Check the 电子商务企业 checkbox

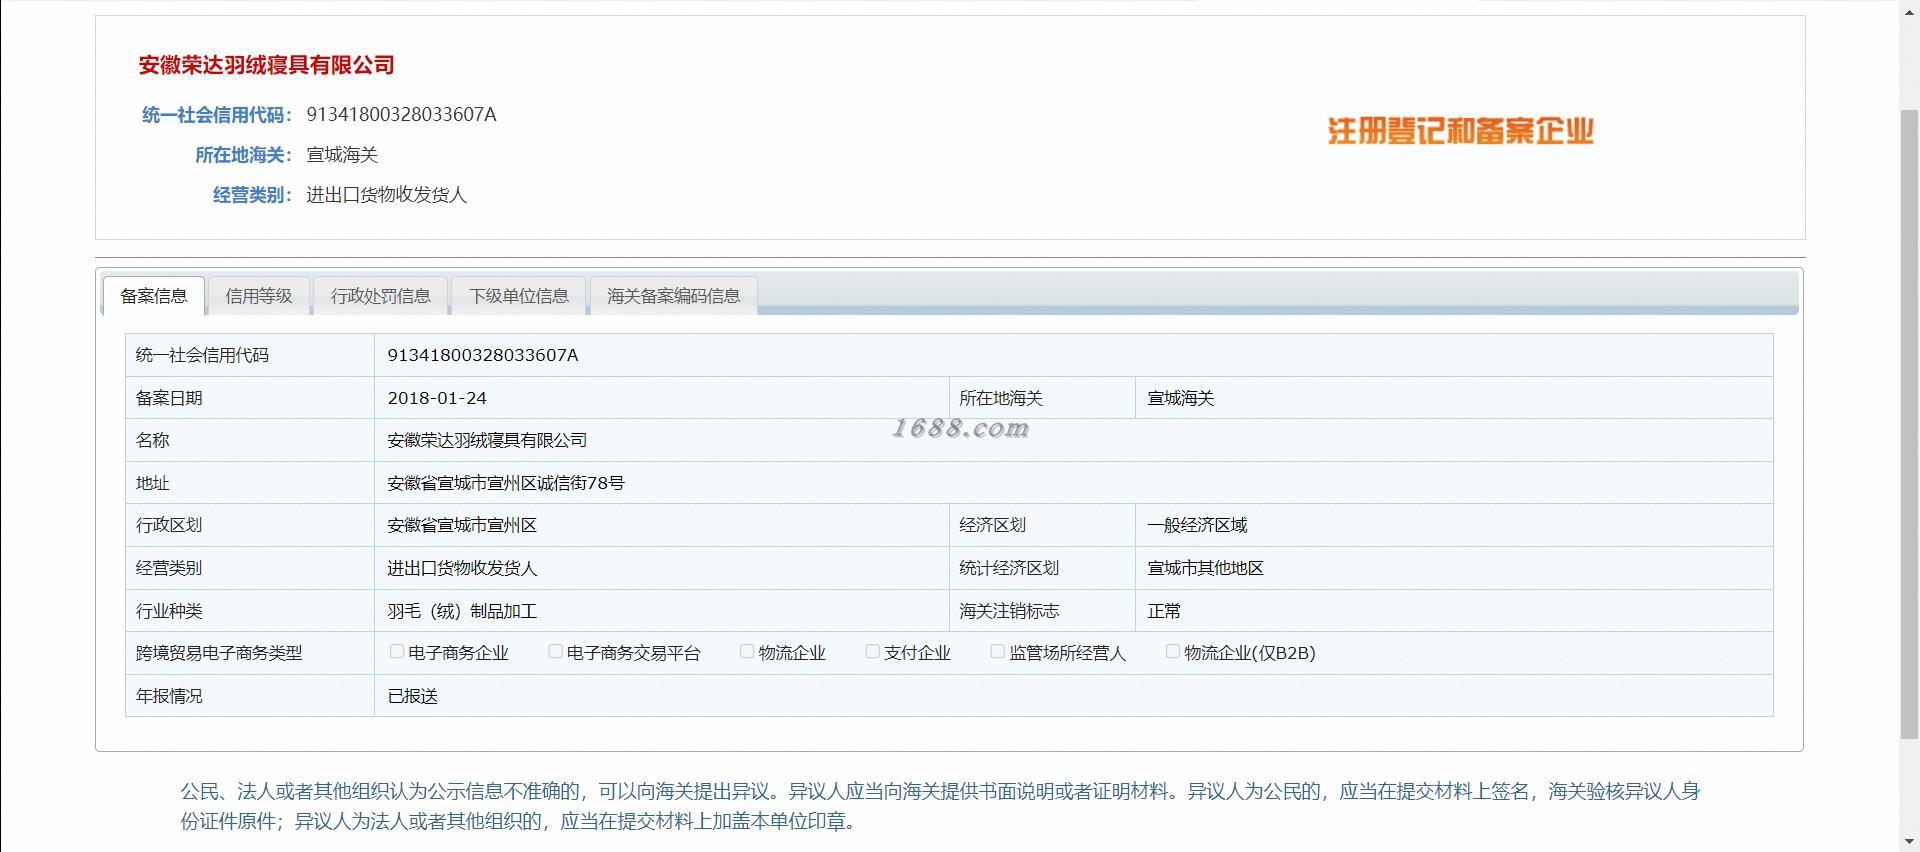[x=397, y=652]
